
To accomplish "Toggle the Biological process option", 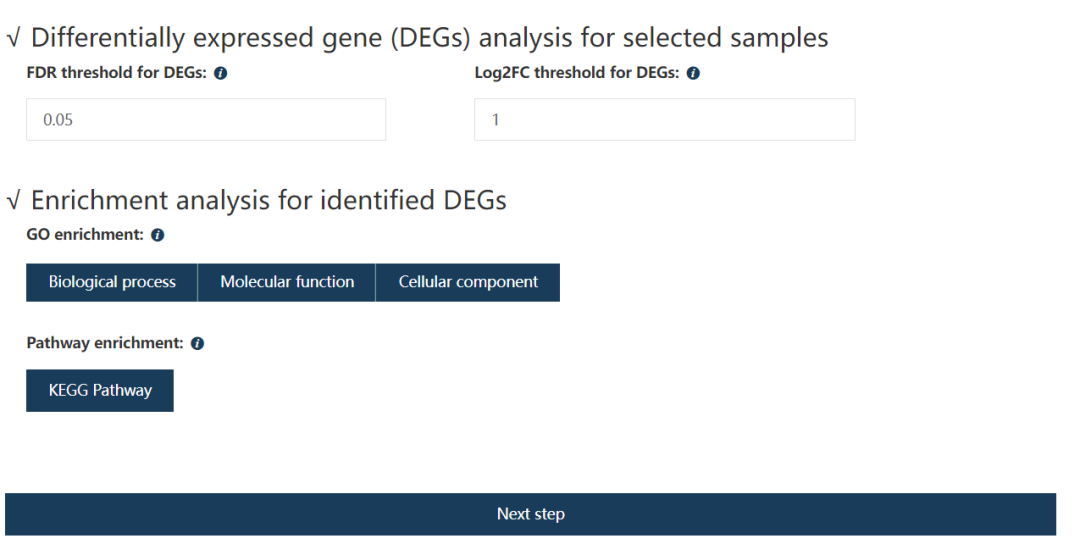I will pyautogui.click(x=112, y=282).
